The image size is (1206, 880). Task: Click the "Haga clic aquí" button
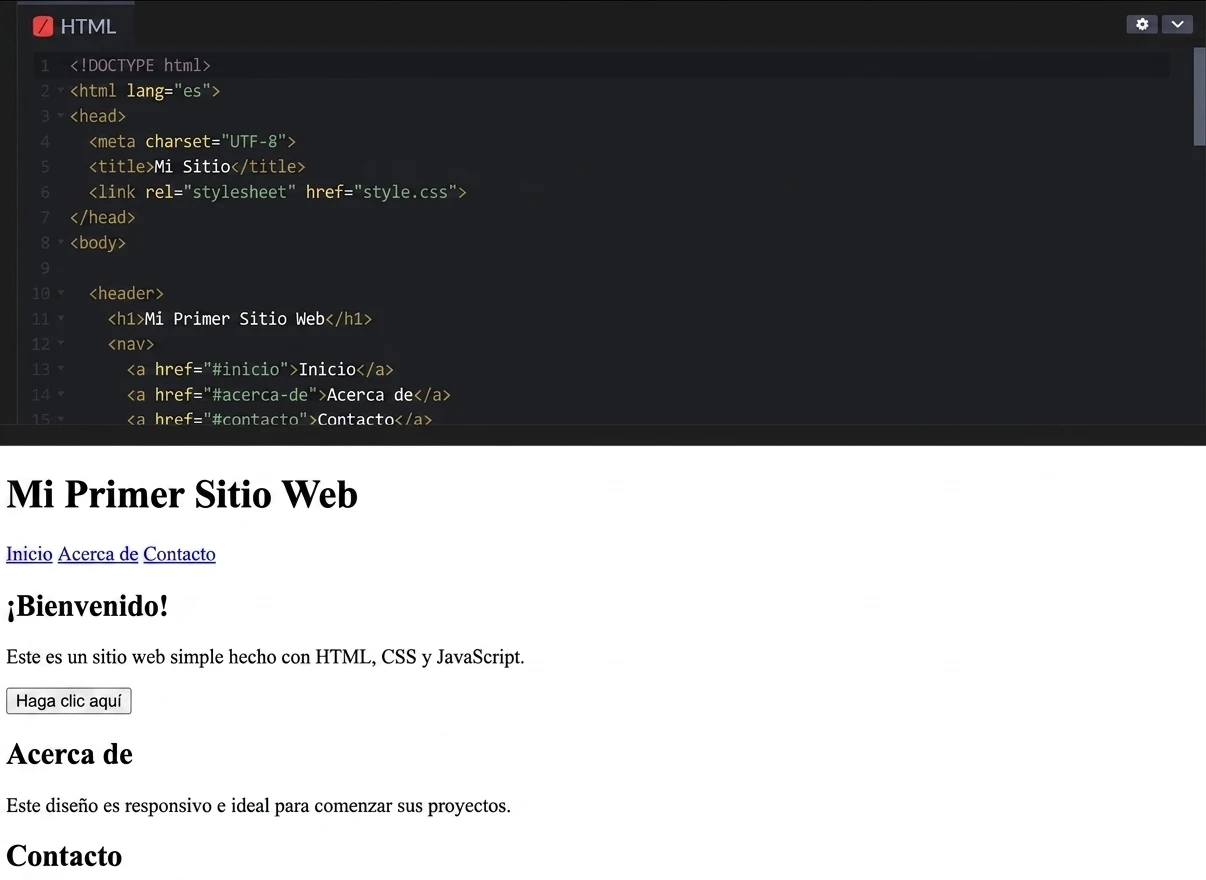point(68,701)
